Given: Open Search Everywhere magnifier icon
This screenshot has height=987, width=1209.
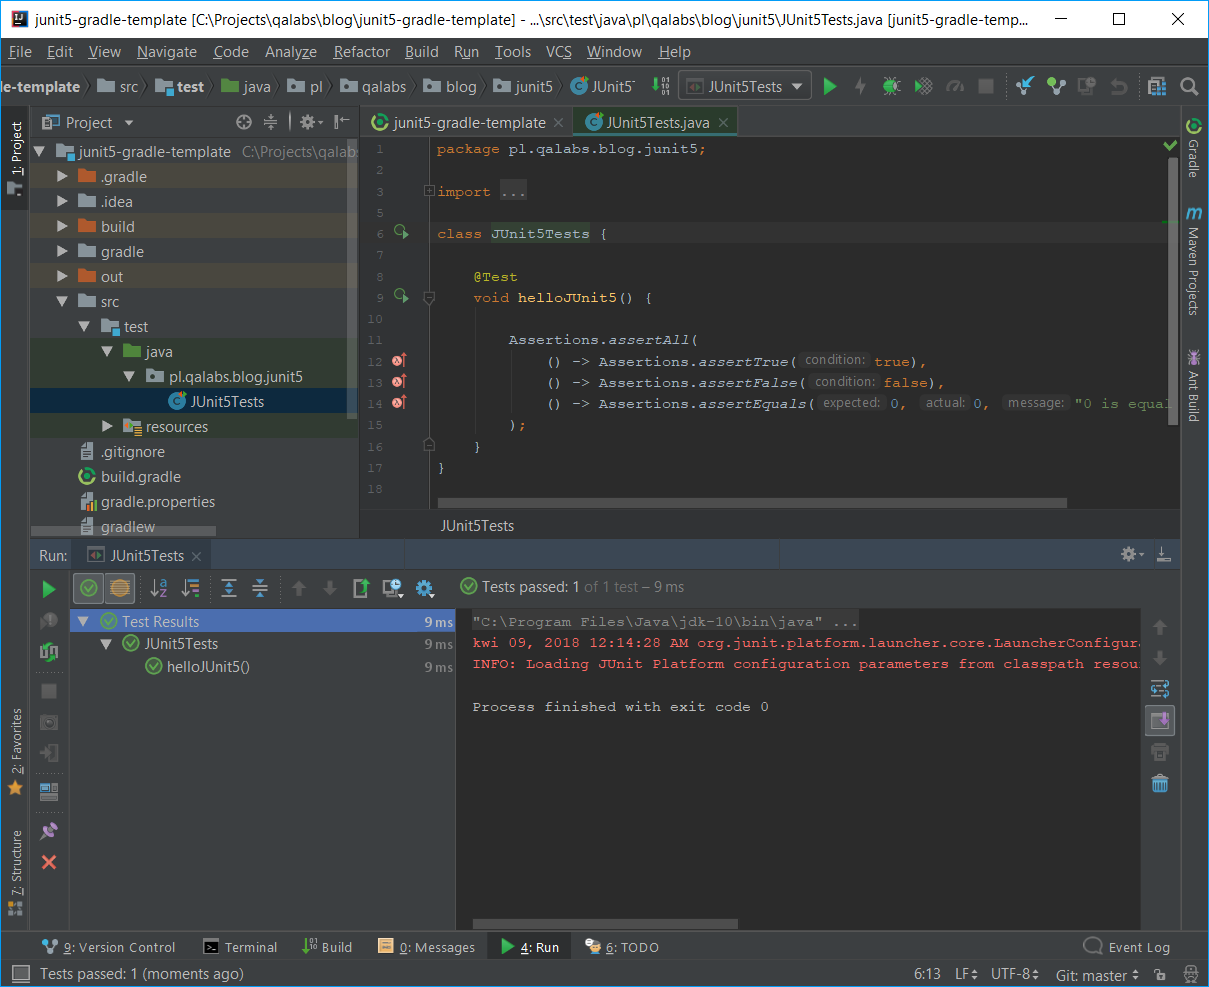Looking at the screenshot, I should point(1189,87).
